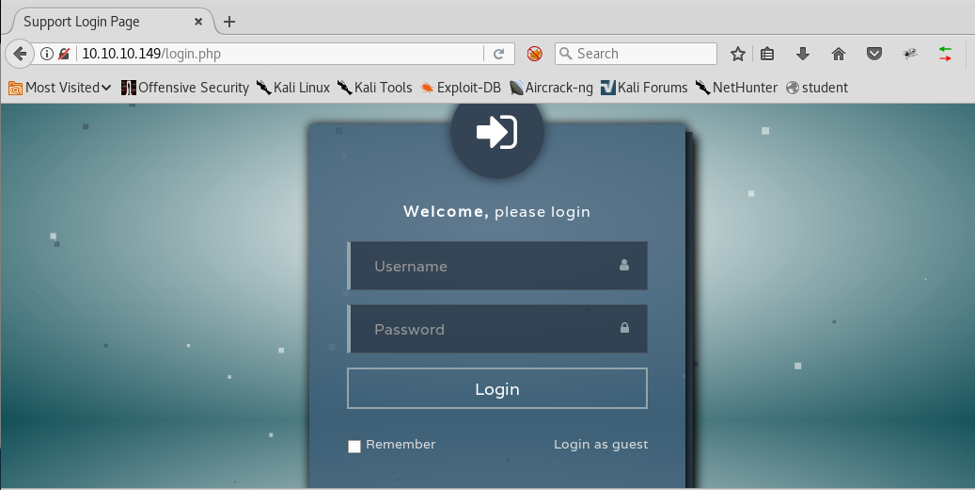The image size is (975, 490).
Task: Click the Login as guest link
Action: (600, 445)
